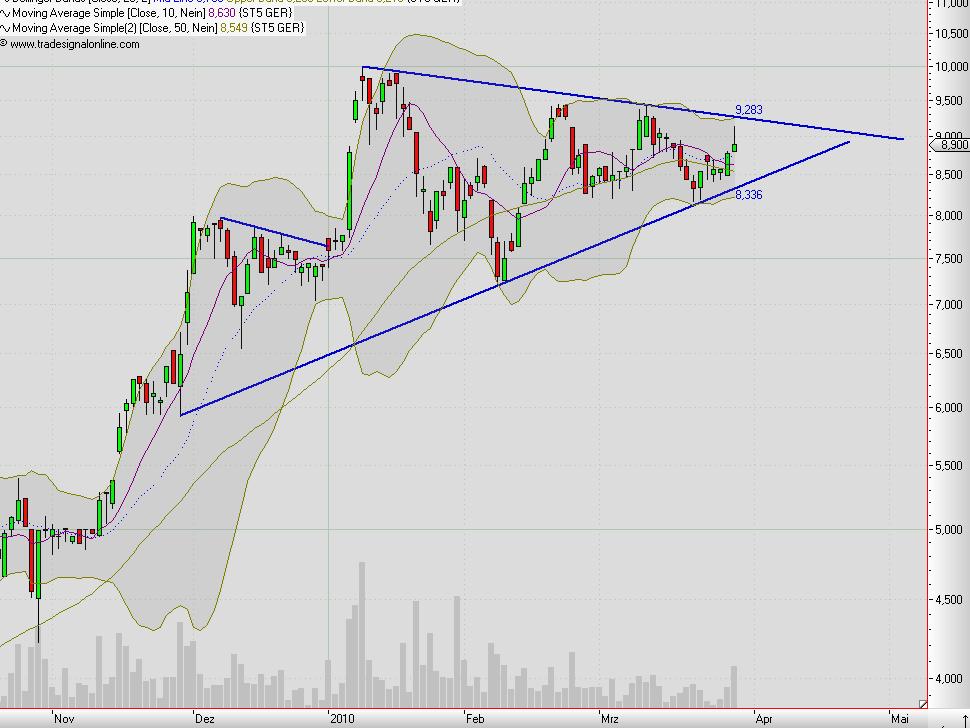Click the up arrow below the price axis

coord(964,721)
